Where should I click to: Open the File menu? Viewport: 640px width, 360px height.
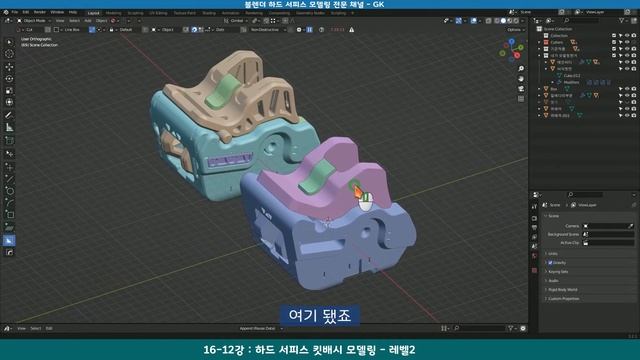(x=15, y=12)
